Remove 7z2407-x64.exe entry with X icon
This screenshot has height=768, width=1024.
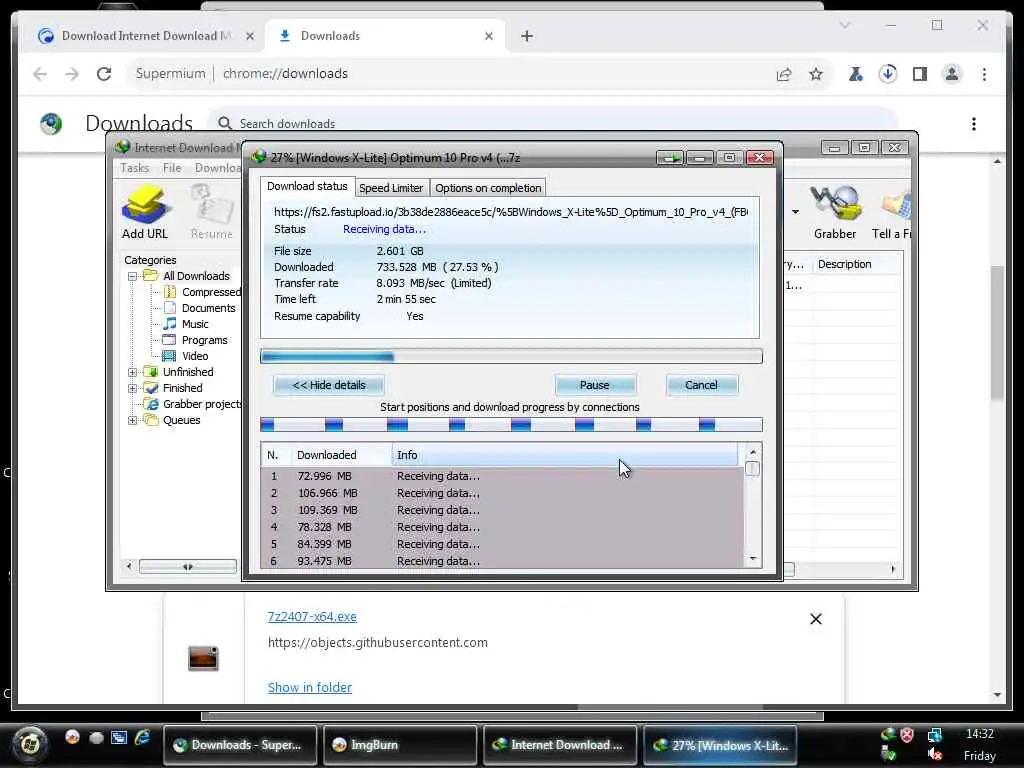tap(816, 618)
